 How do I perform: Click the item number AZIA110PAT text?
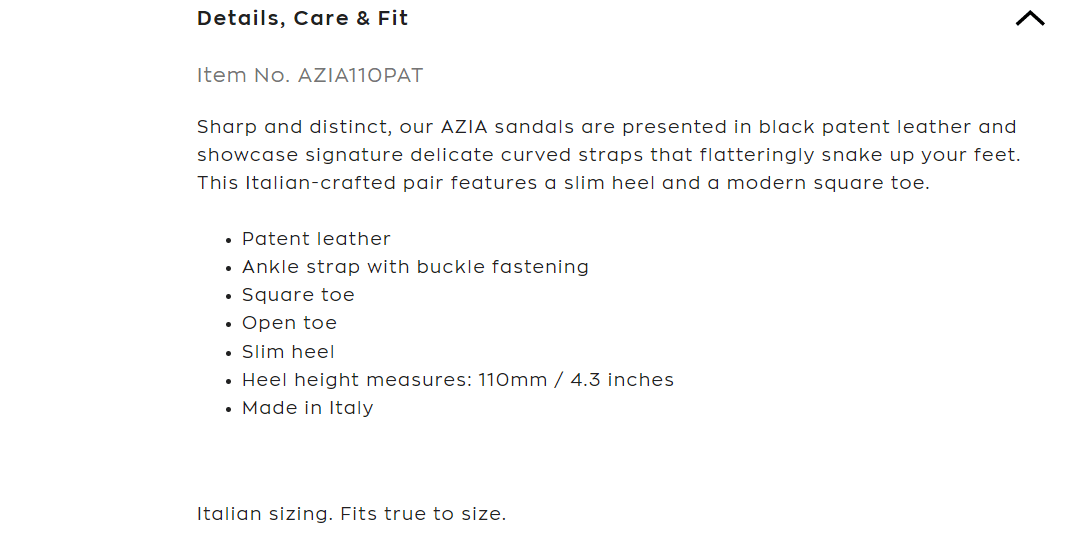360,76
